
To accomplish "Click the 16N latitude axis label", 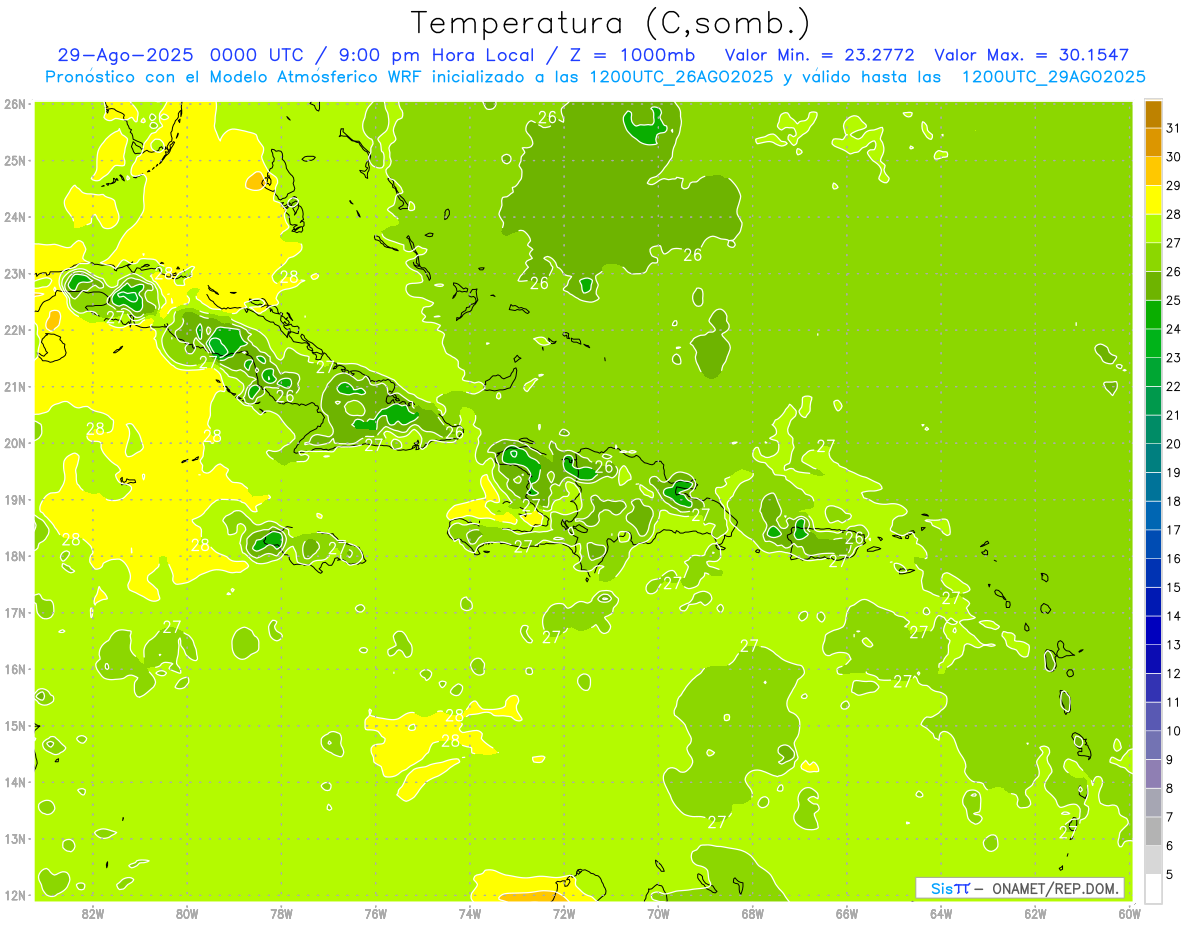I will tap(15, 669).
